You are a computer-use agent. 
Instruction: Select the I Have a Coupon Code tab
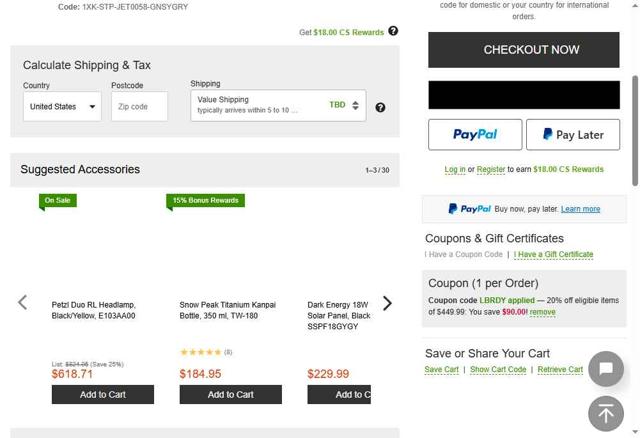point(464,254)
